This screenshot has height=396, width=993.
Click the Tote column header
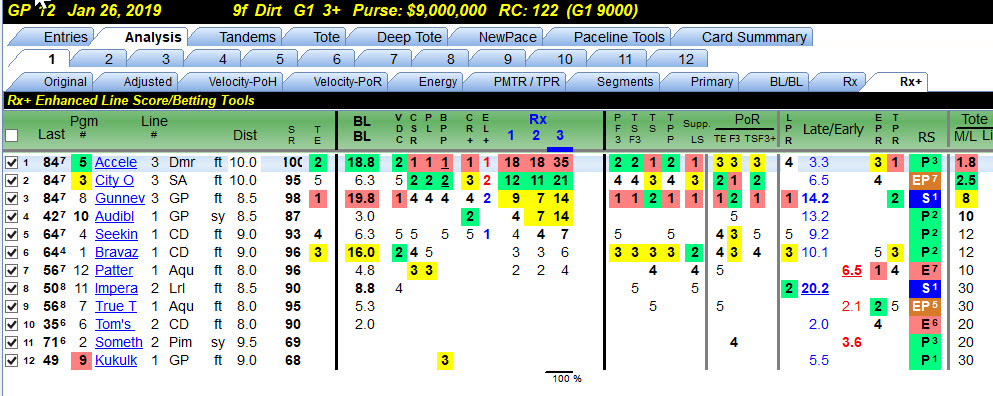[974, 119]
